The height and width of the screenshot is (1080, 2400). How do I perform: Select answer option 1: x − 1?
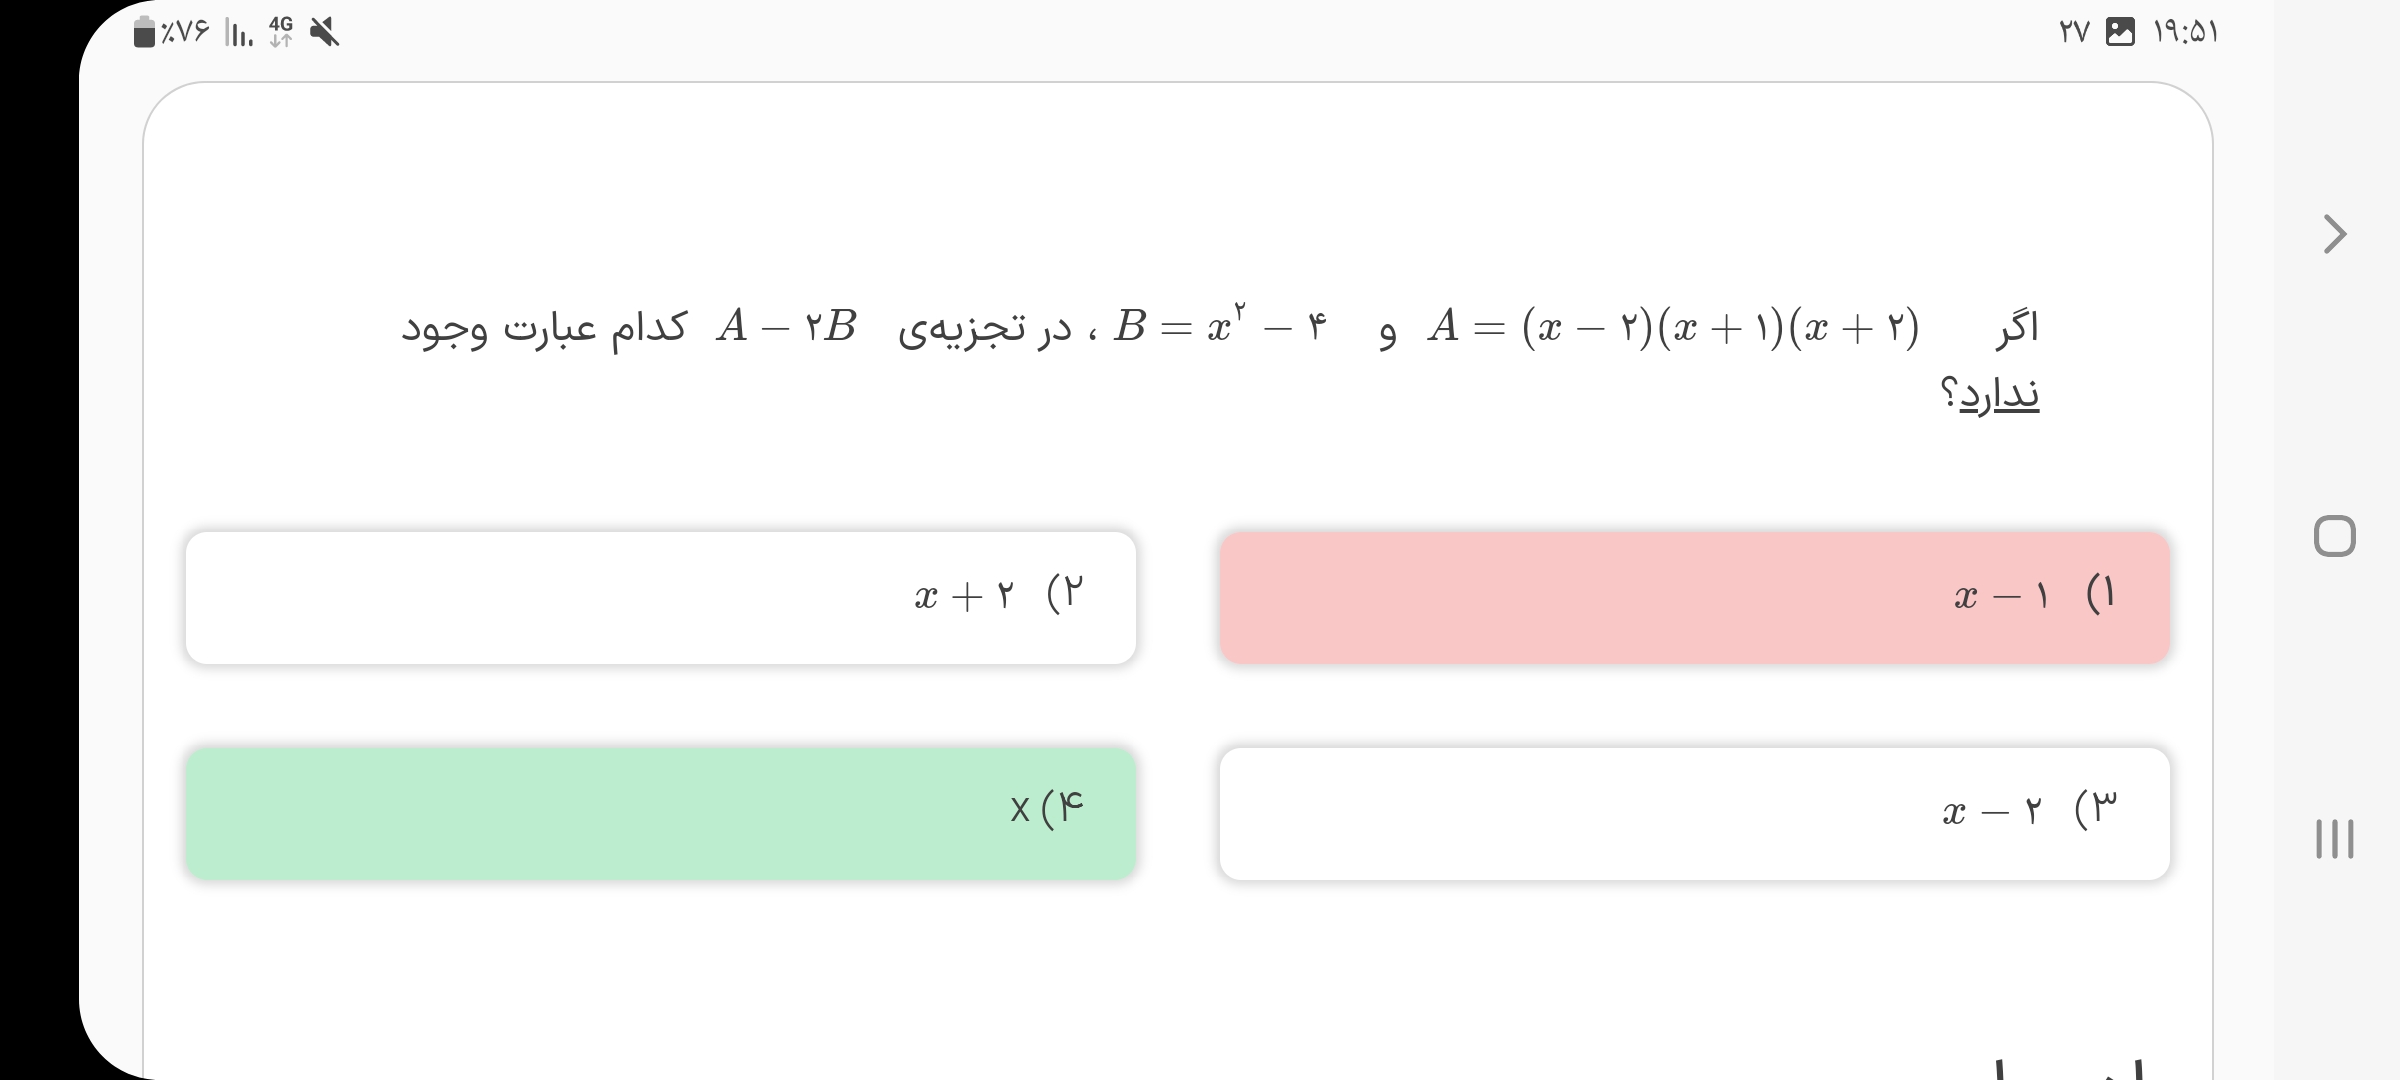pos(1694,598)
